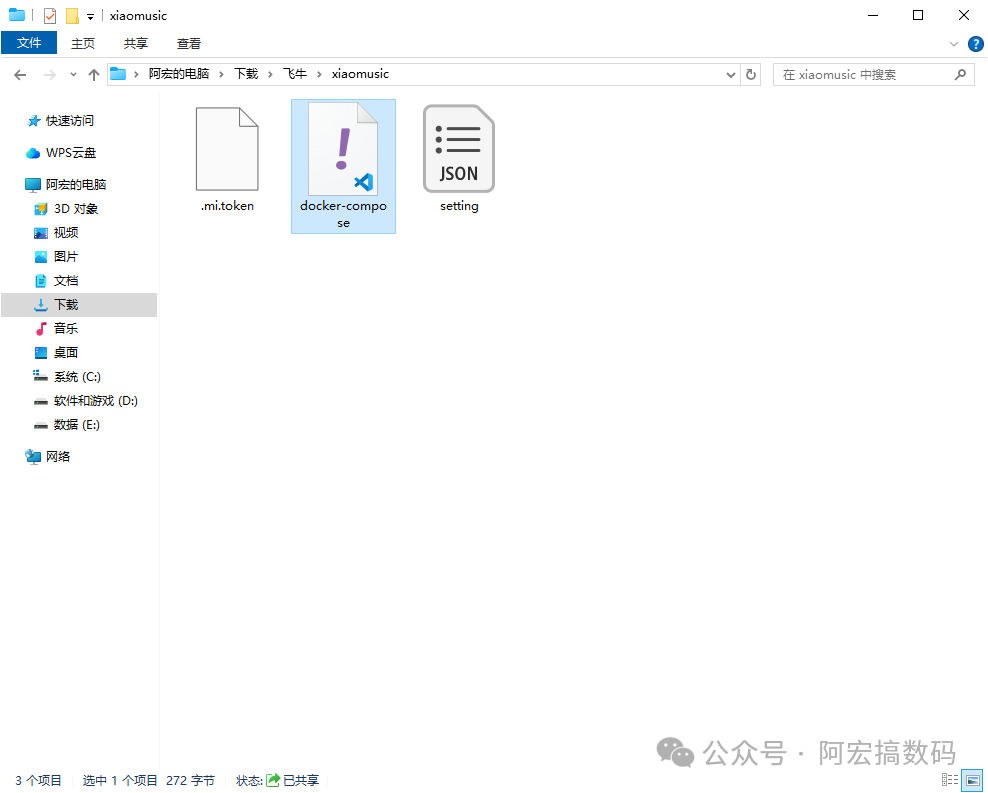Screen dimensions: 988x793
Task: Refresh the xiaomusic folder view
Action: 750,74
